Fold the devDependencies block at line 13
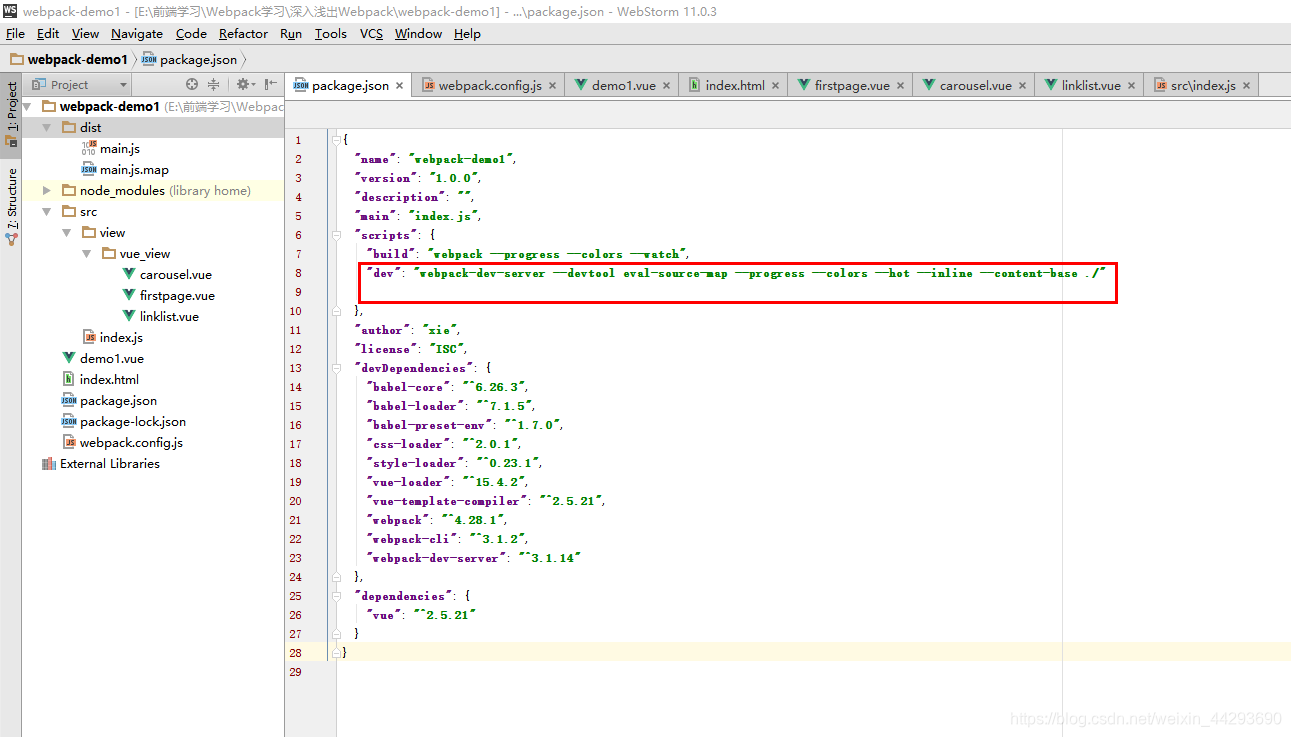The width and height of the screenshot is (1291, 737). coord(336,368)
